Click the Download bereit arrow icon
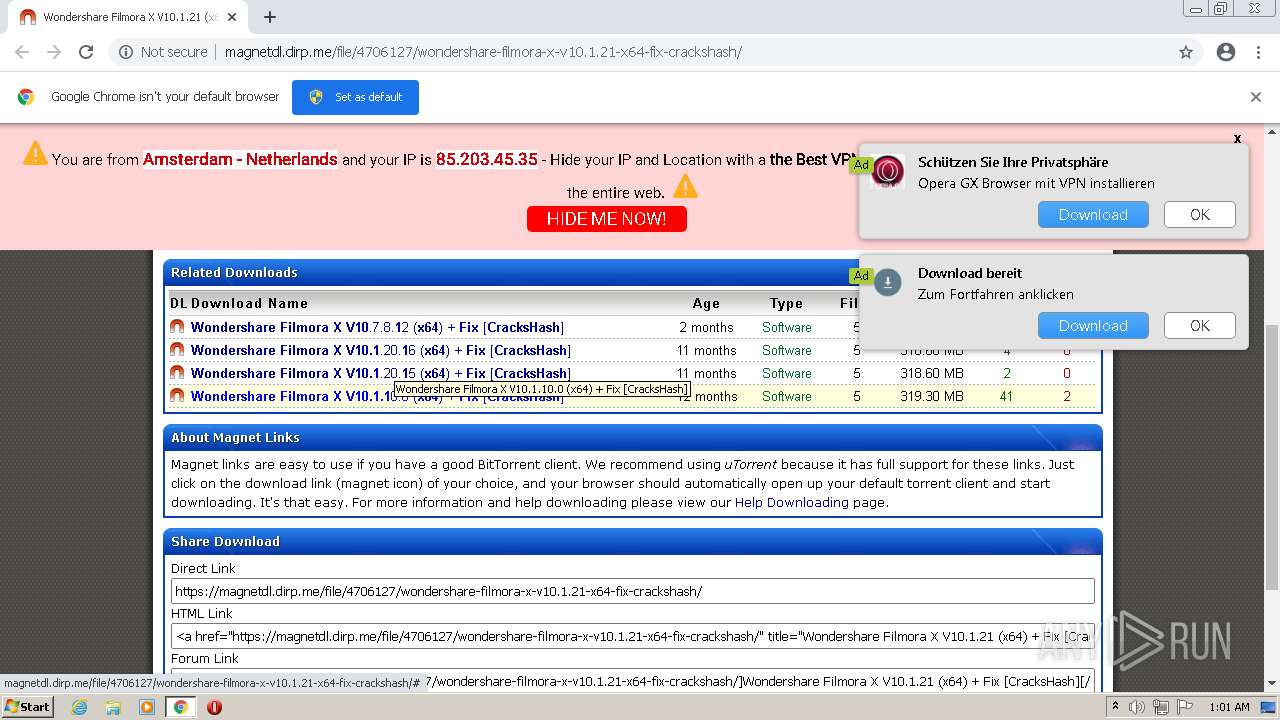This screenshot has width=1280, height=720. point(887,283)
